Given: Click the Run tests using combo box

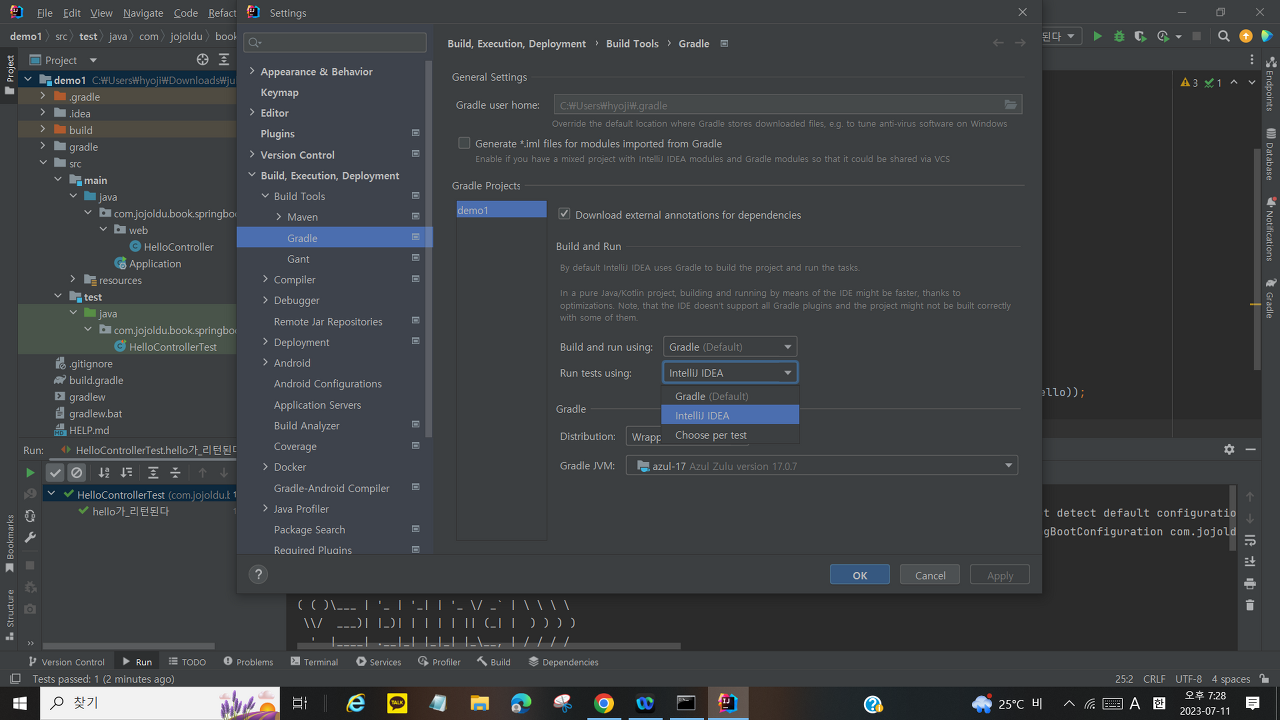Looking at the screenshot, I should pos(730,373).
